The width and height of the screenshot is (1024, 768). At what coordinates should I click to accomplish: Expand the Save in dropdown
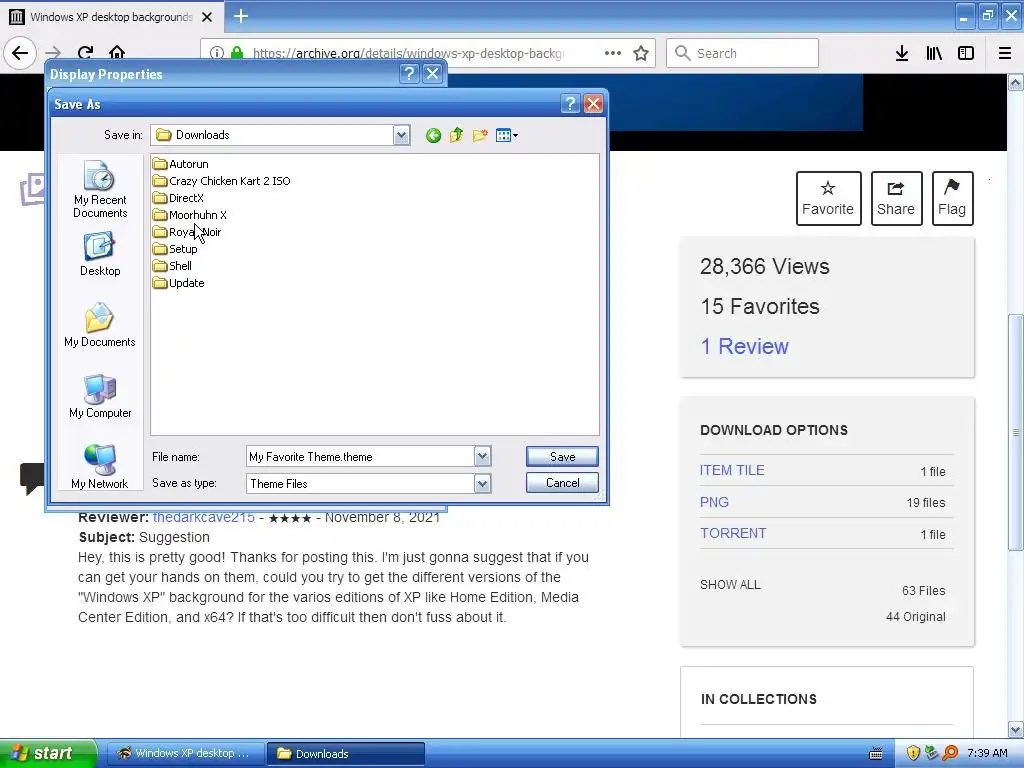click(401, 135)
